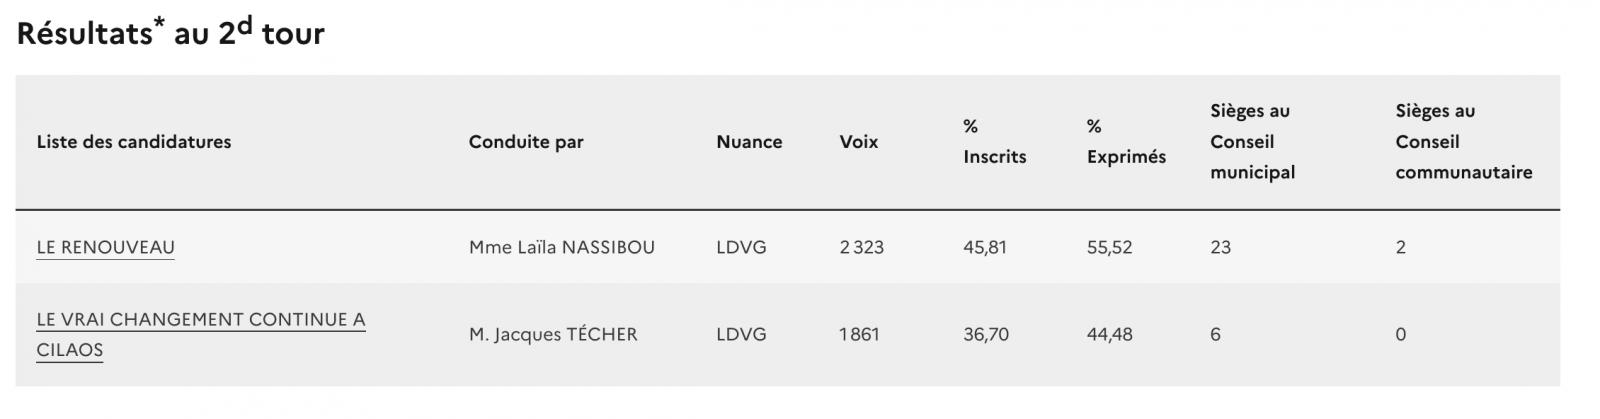Viewport: 1600px width, 419px height.
Task: Click the % Exprimés column header
Action: click(1126, 142)
